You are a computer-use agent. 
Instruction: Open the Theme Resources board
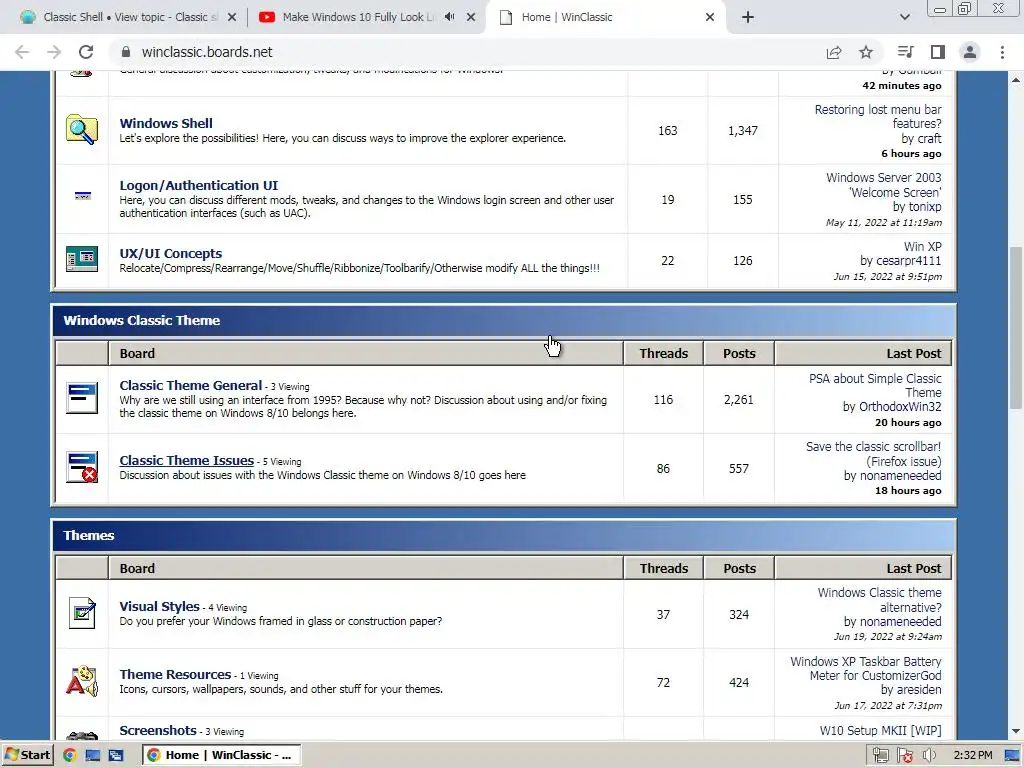175,674
